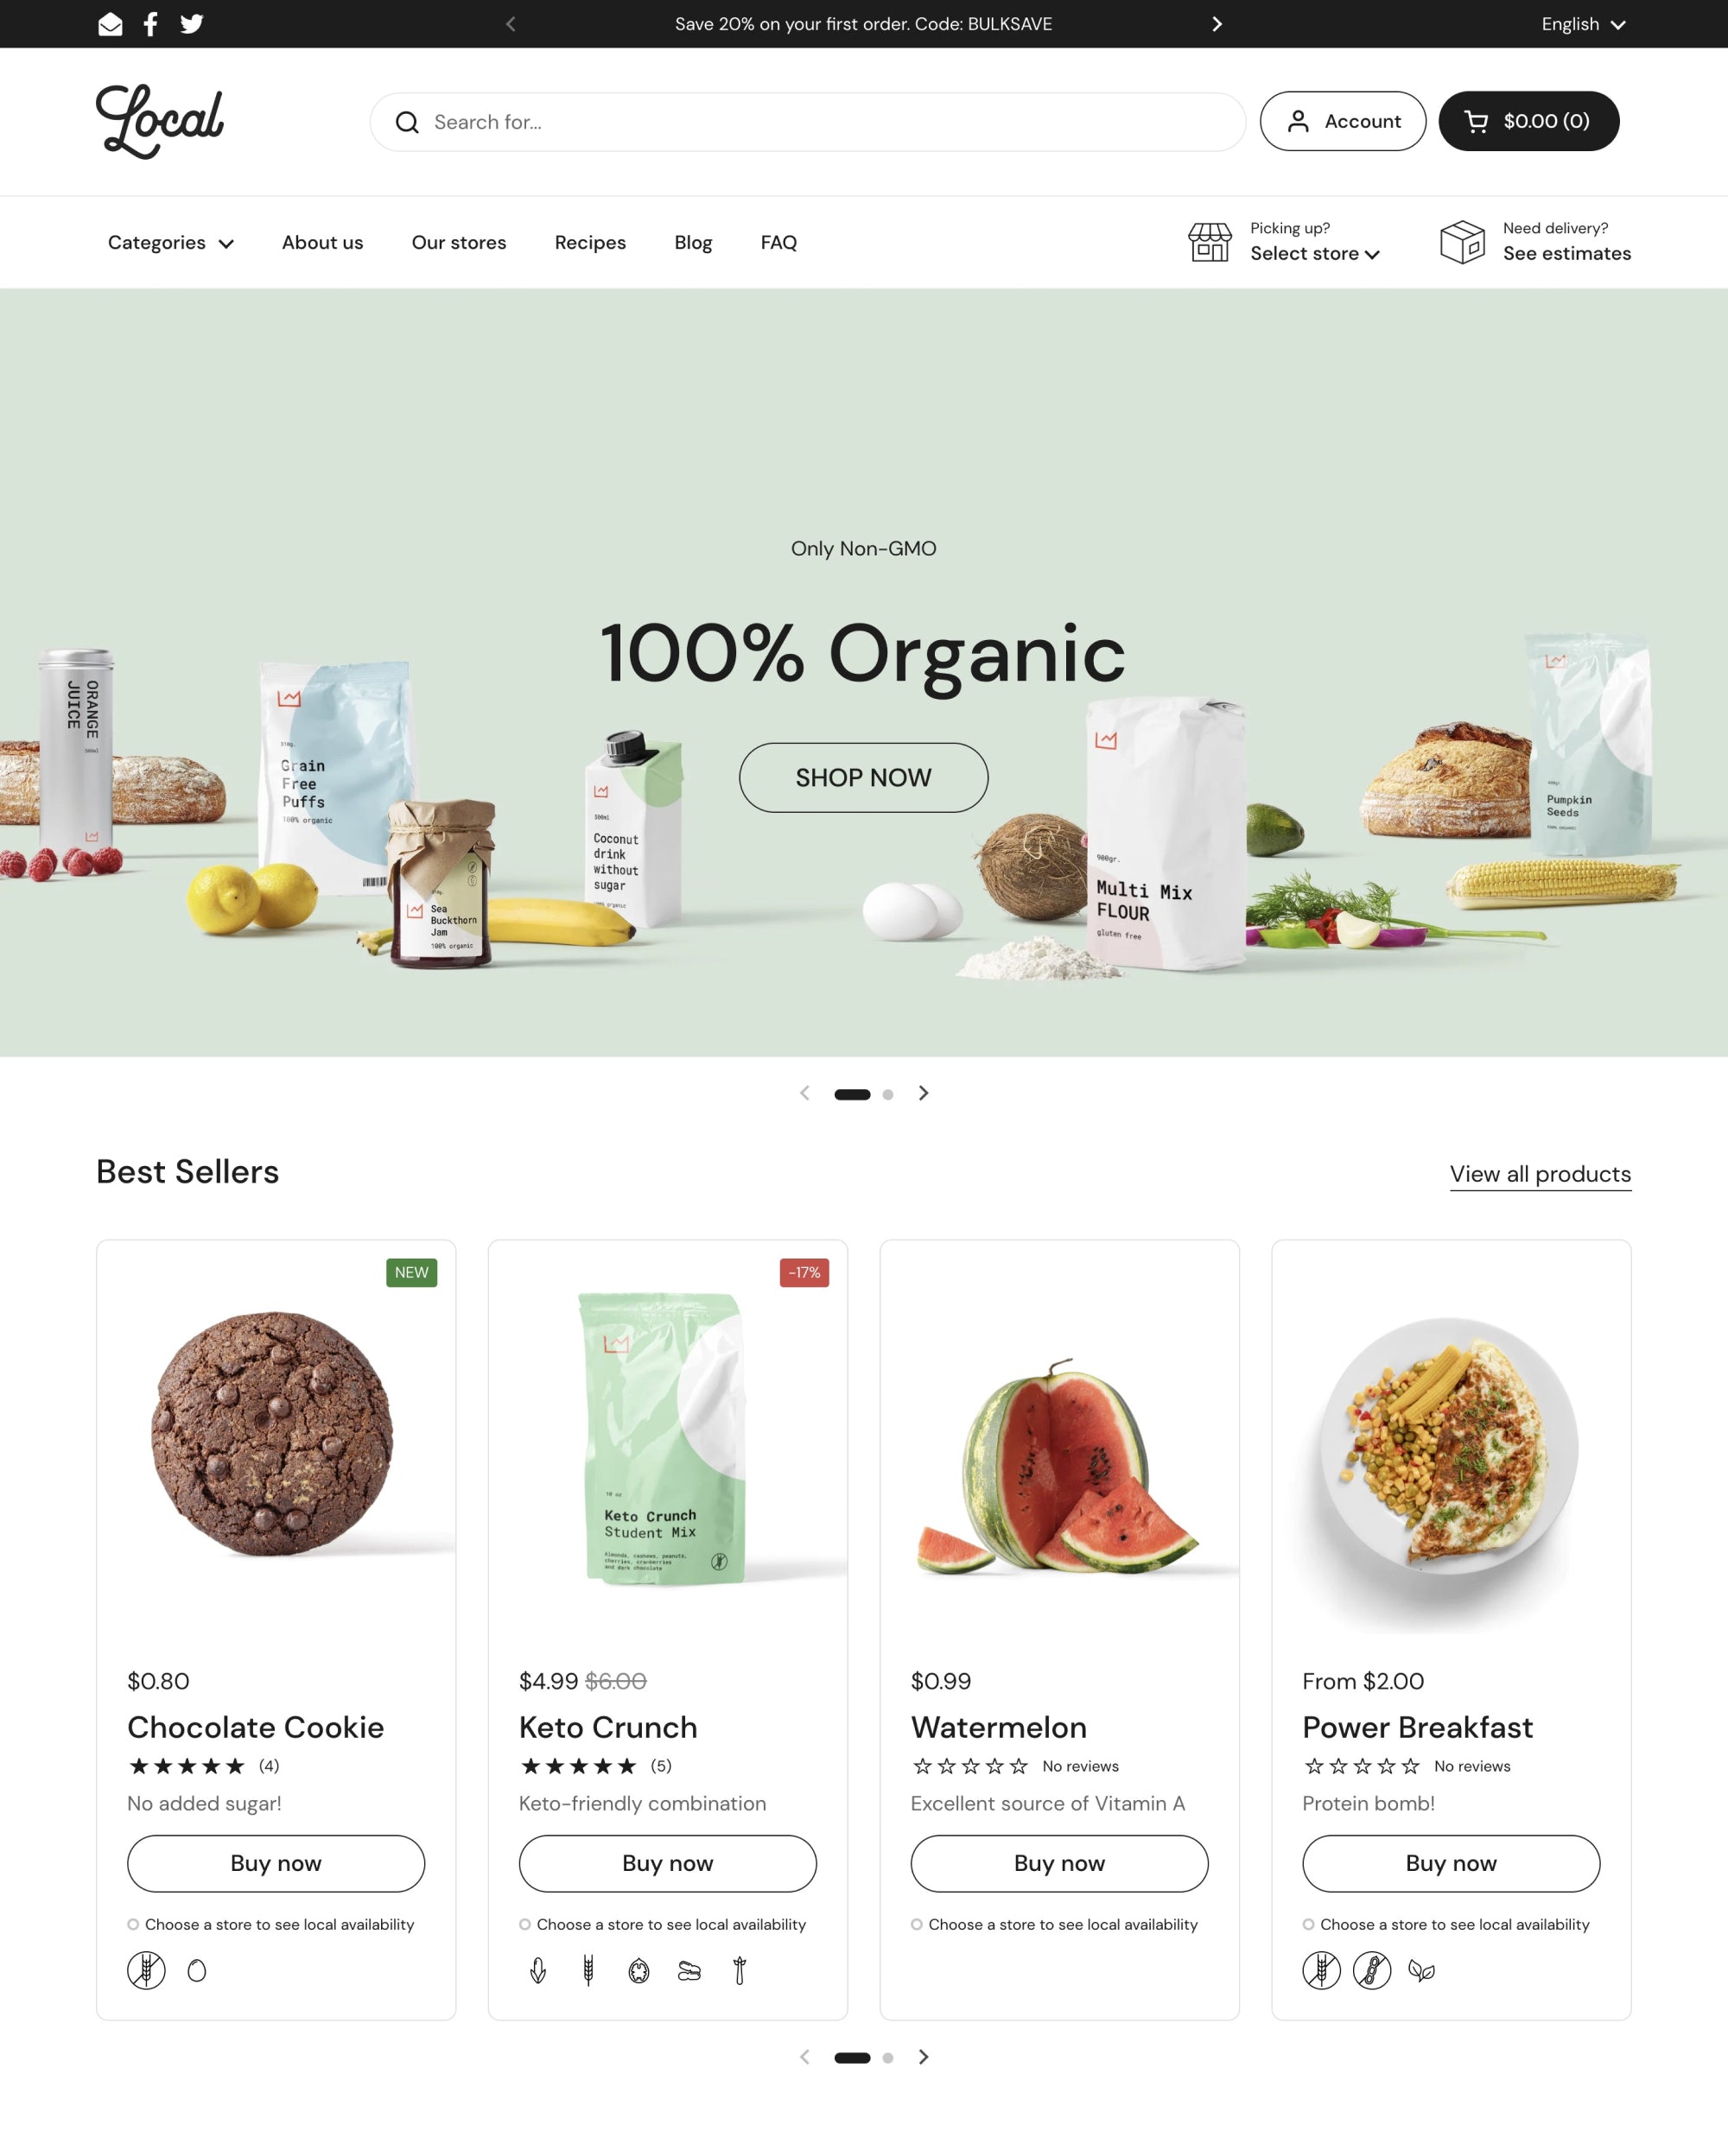Click the SHOP NOW button
The height and width of the screenshot is (2156, 1728).
point(862,776)
